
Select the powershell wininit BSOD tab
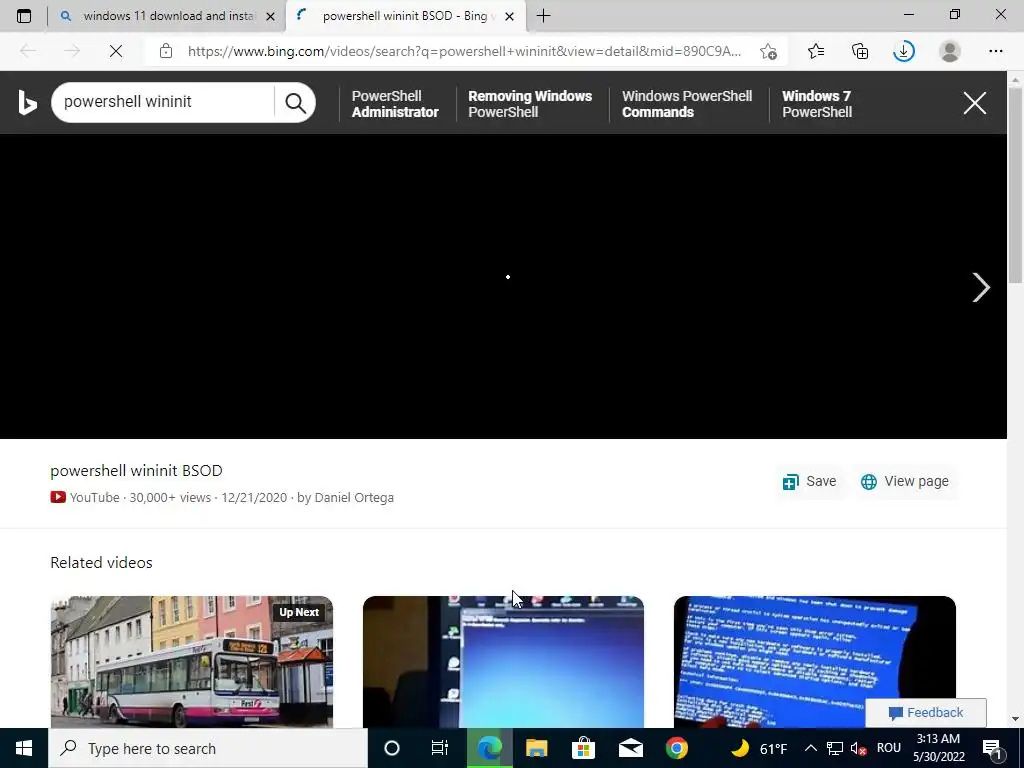click(x=405, y=16)
